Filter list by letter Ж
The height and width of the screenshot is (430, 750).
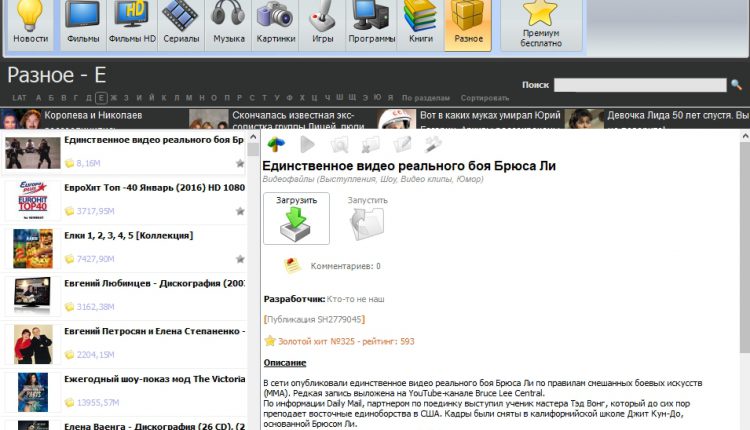114,98
